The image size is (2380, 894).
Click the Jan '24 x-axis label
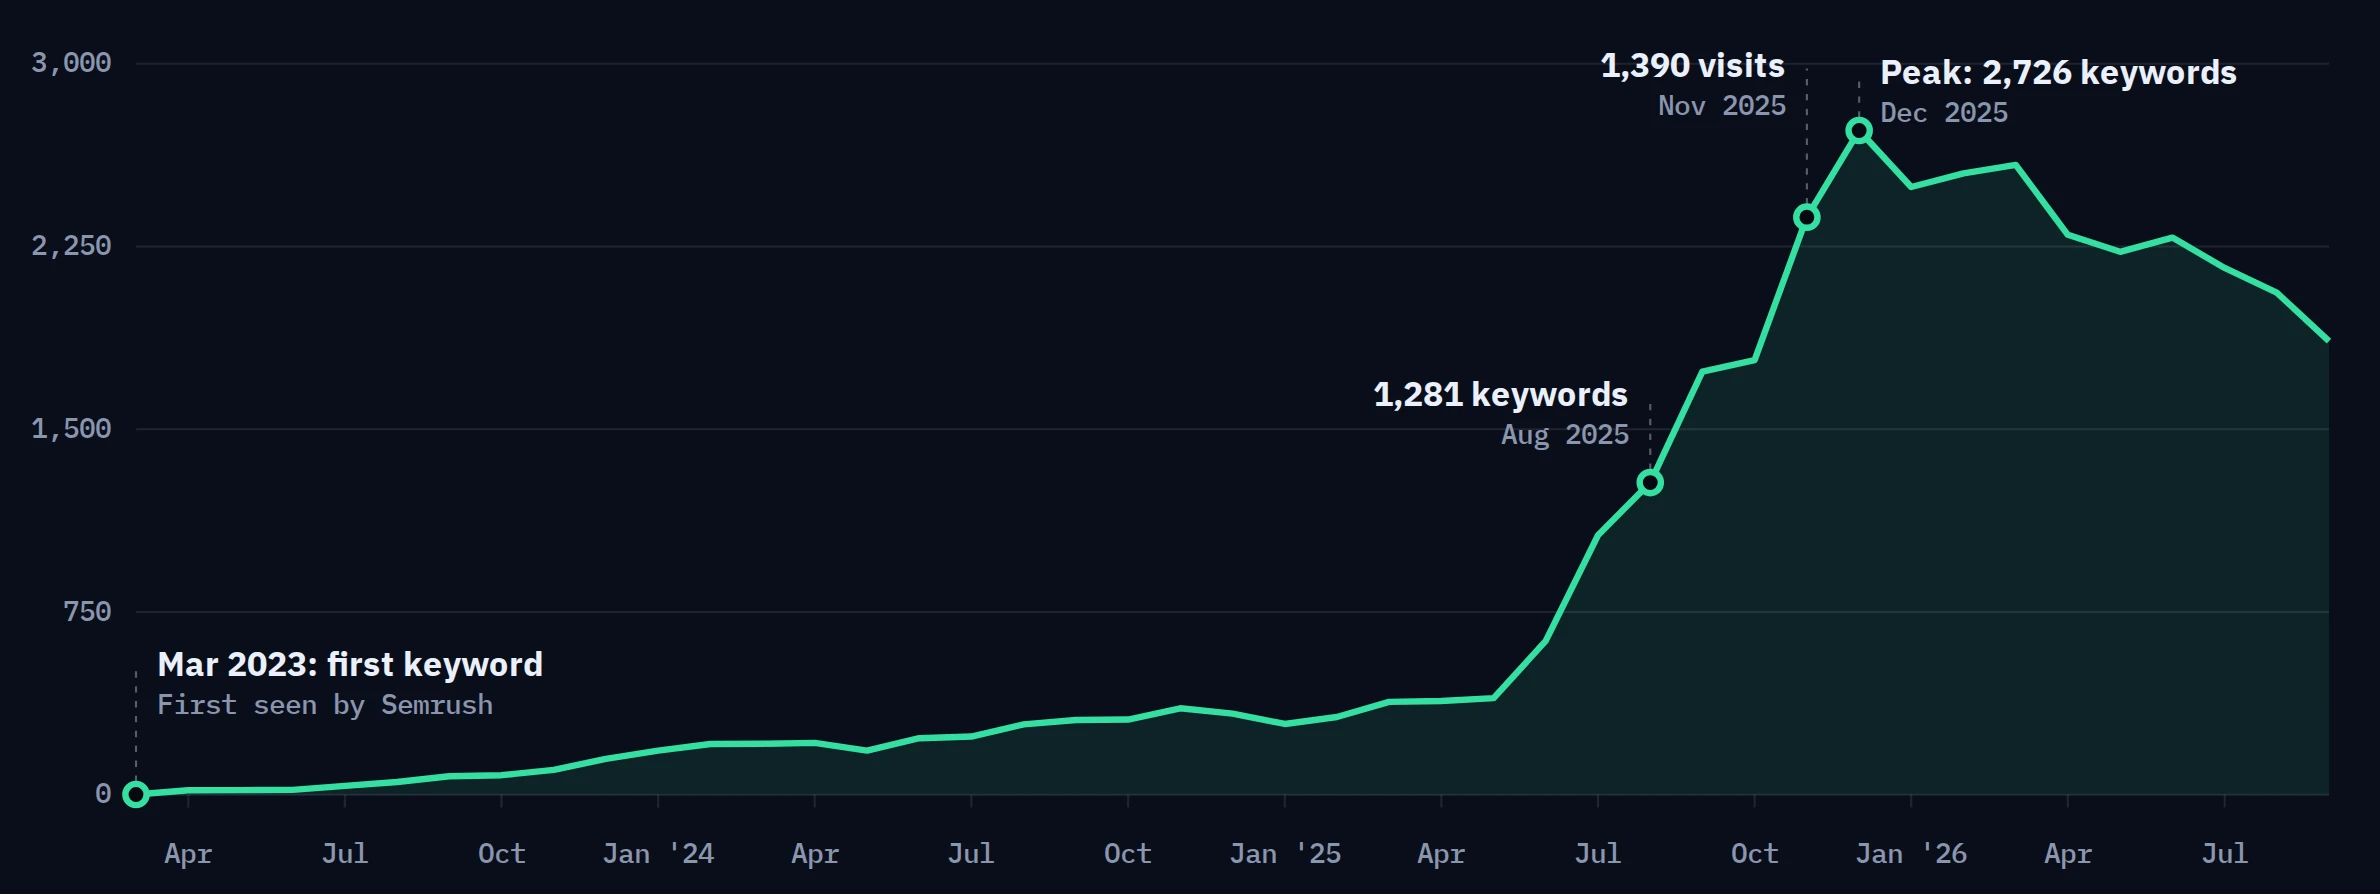coord(658,854)
